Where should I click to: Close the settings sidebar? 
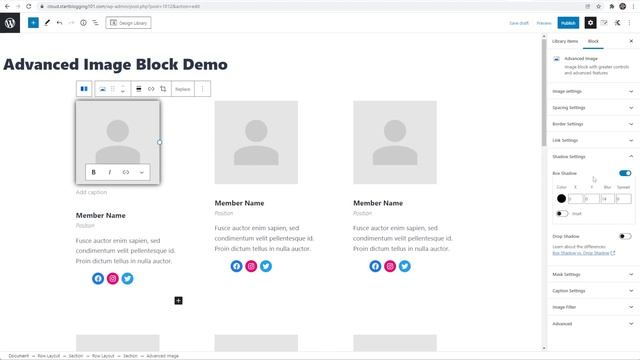[631, 41]
